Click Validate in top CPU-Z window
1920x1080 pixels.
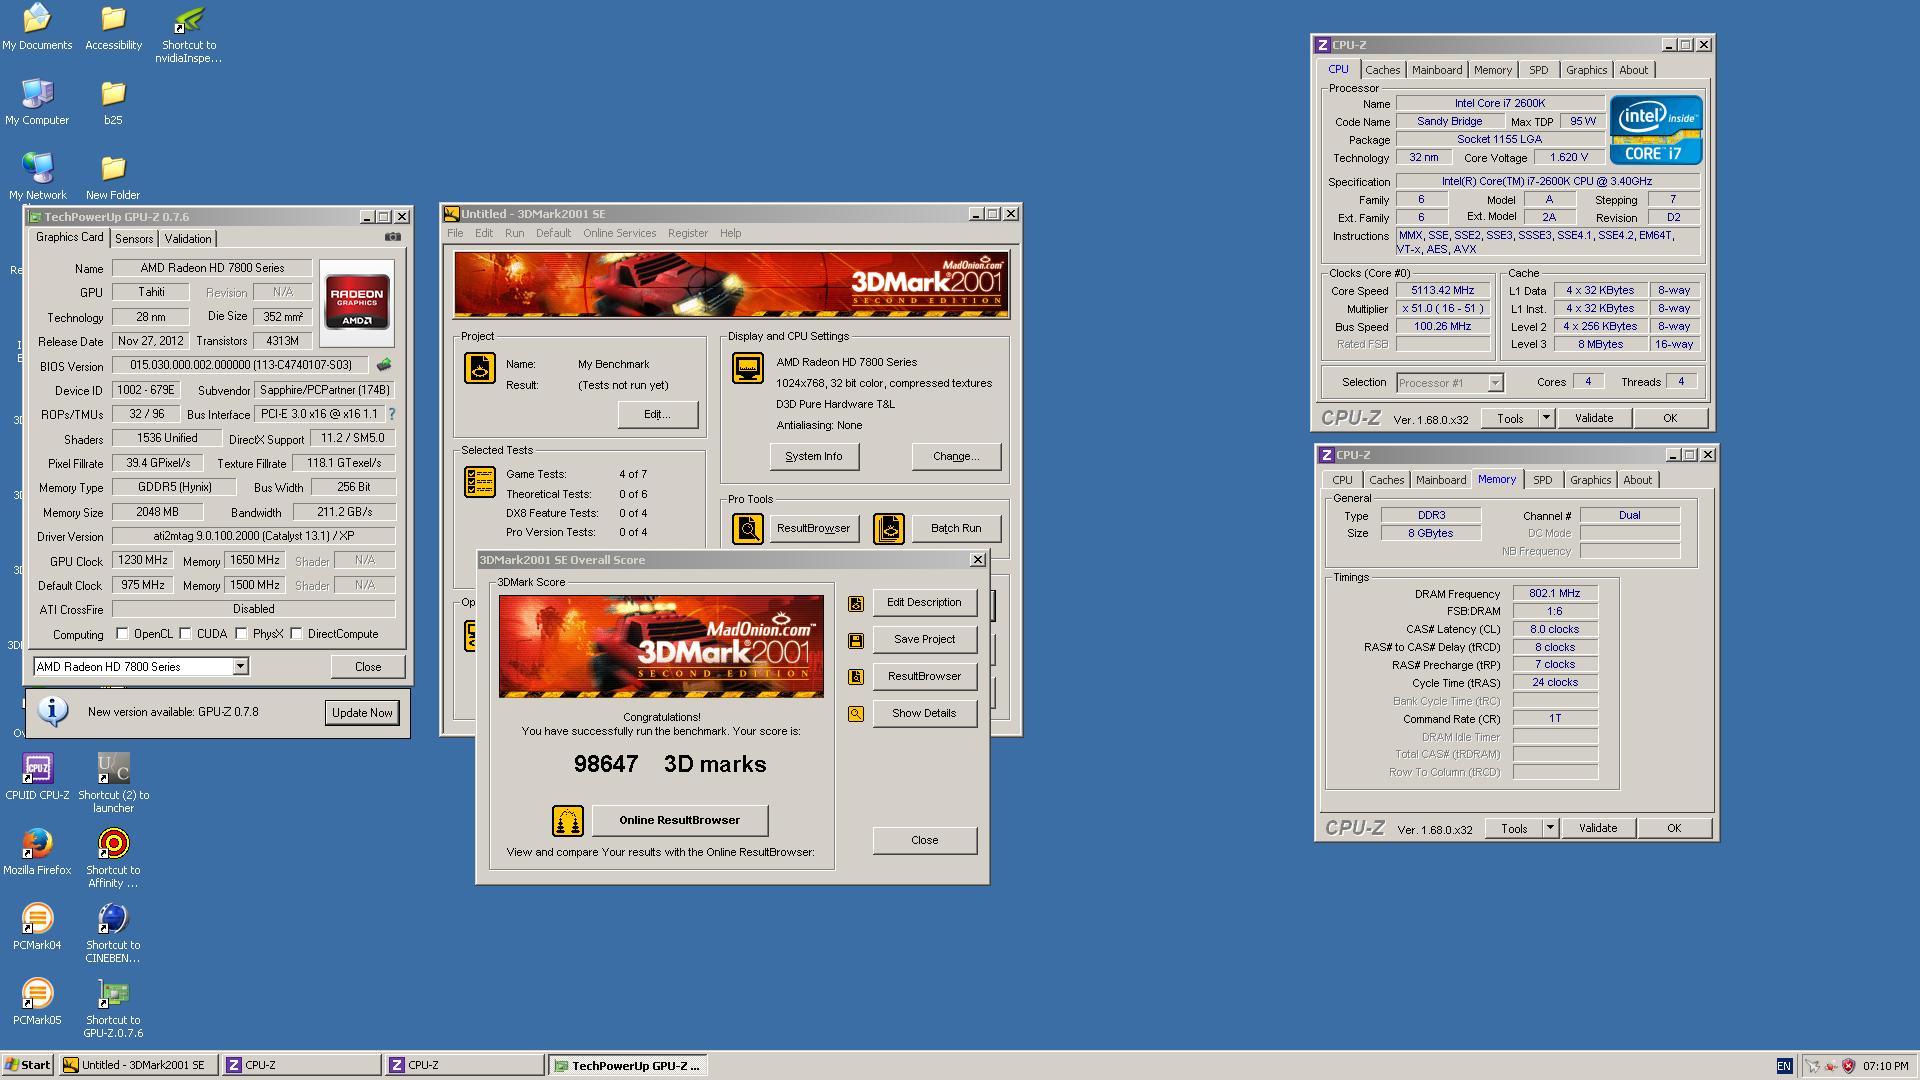tap(1594, 418)
